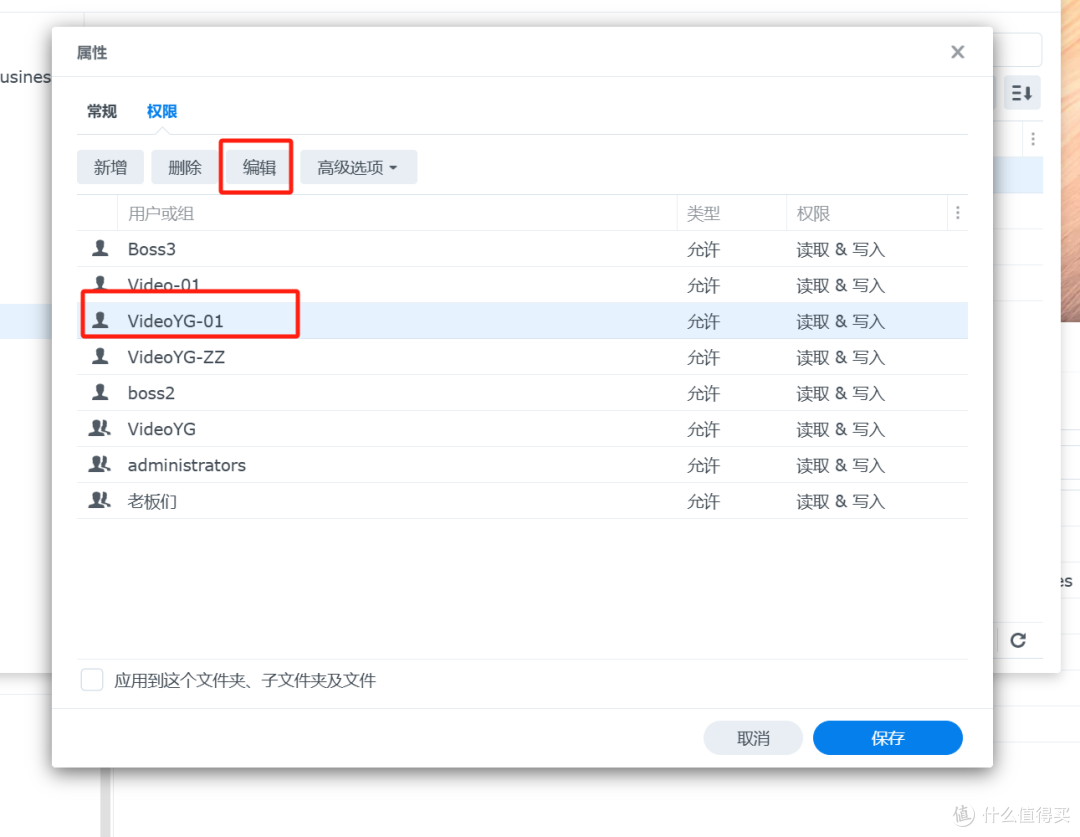Viewport: 1080px width, 837px height.
Task: Click the 保存 button
Action: 888,738
